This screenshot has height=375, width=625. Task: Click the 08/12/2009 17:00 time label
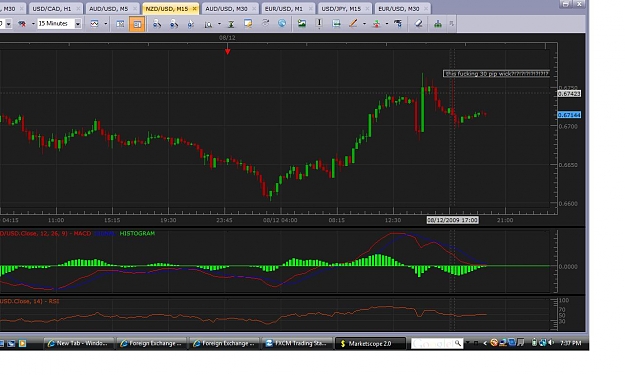point(452,220)
